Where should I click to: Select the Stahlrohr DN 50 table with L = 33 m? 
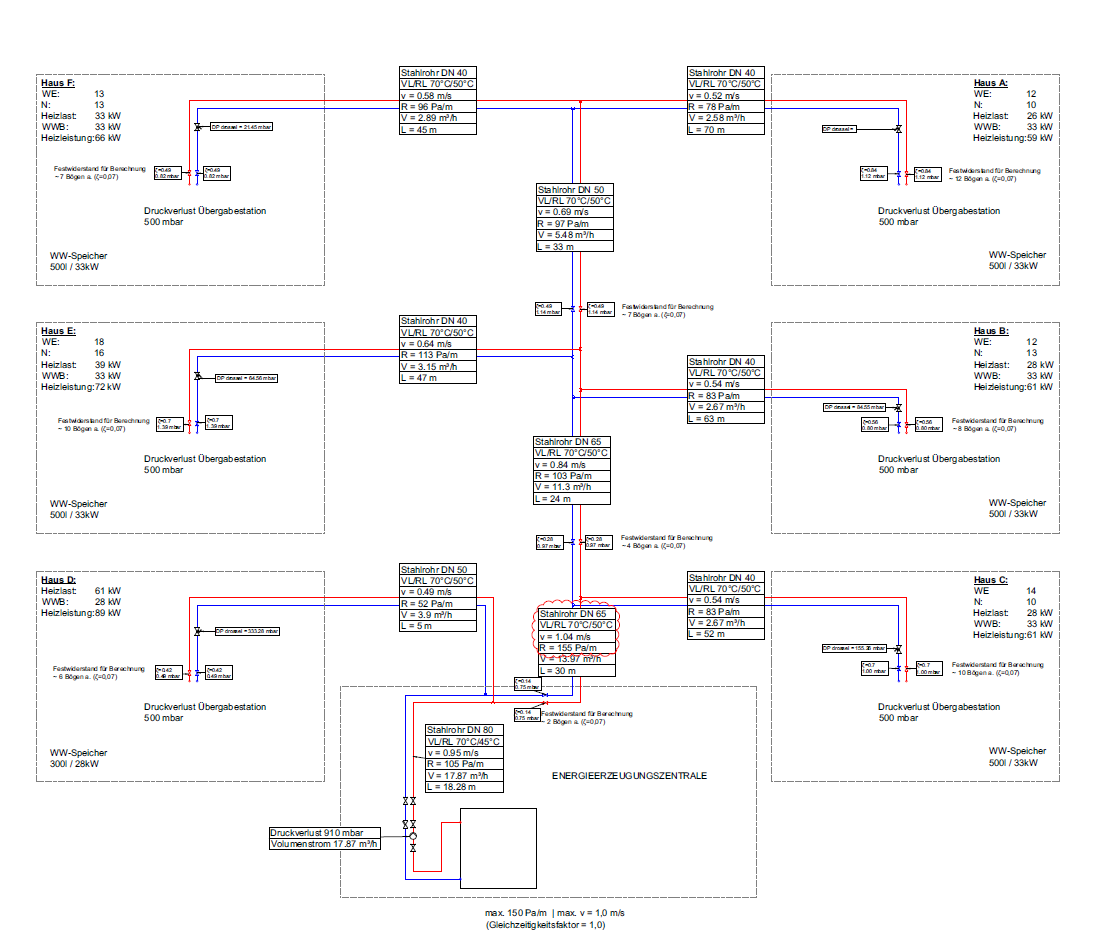tap(574, 217)
